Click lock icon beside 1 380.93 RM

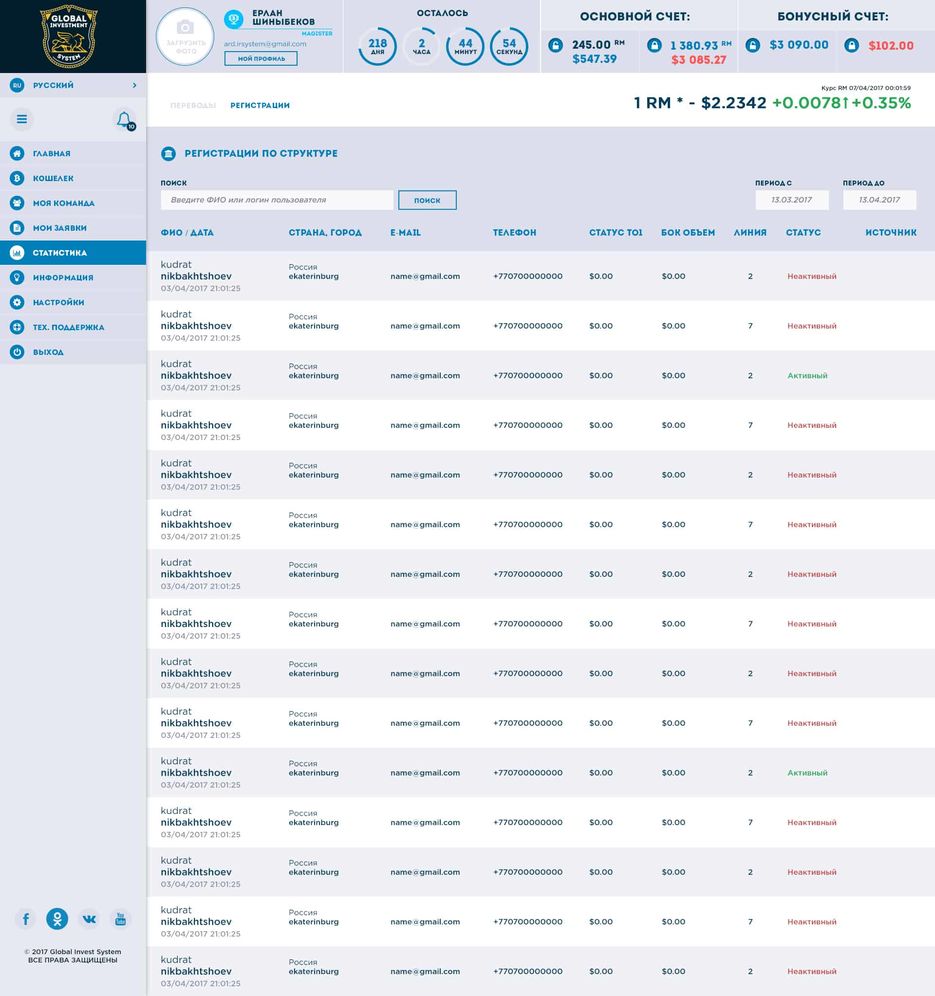pyautogui.click(x=654, y=45)
